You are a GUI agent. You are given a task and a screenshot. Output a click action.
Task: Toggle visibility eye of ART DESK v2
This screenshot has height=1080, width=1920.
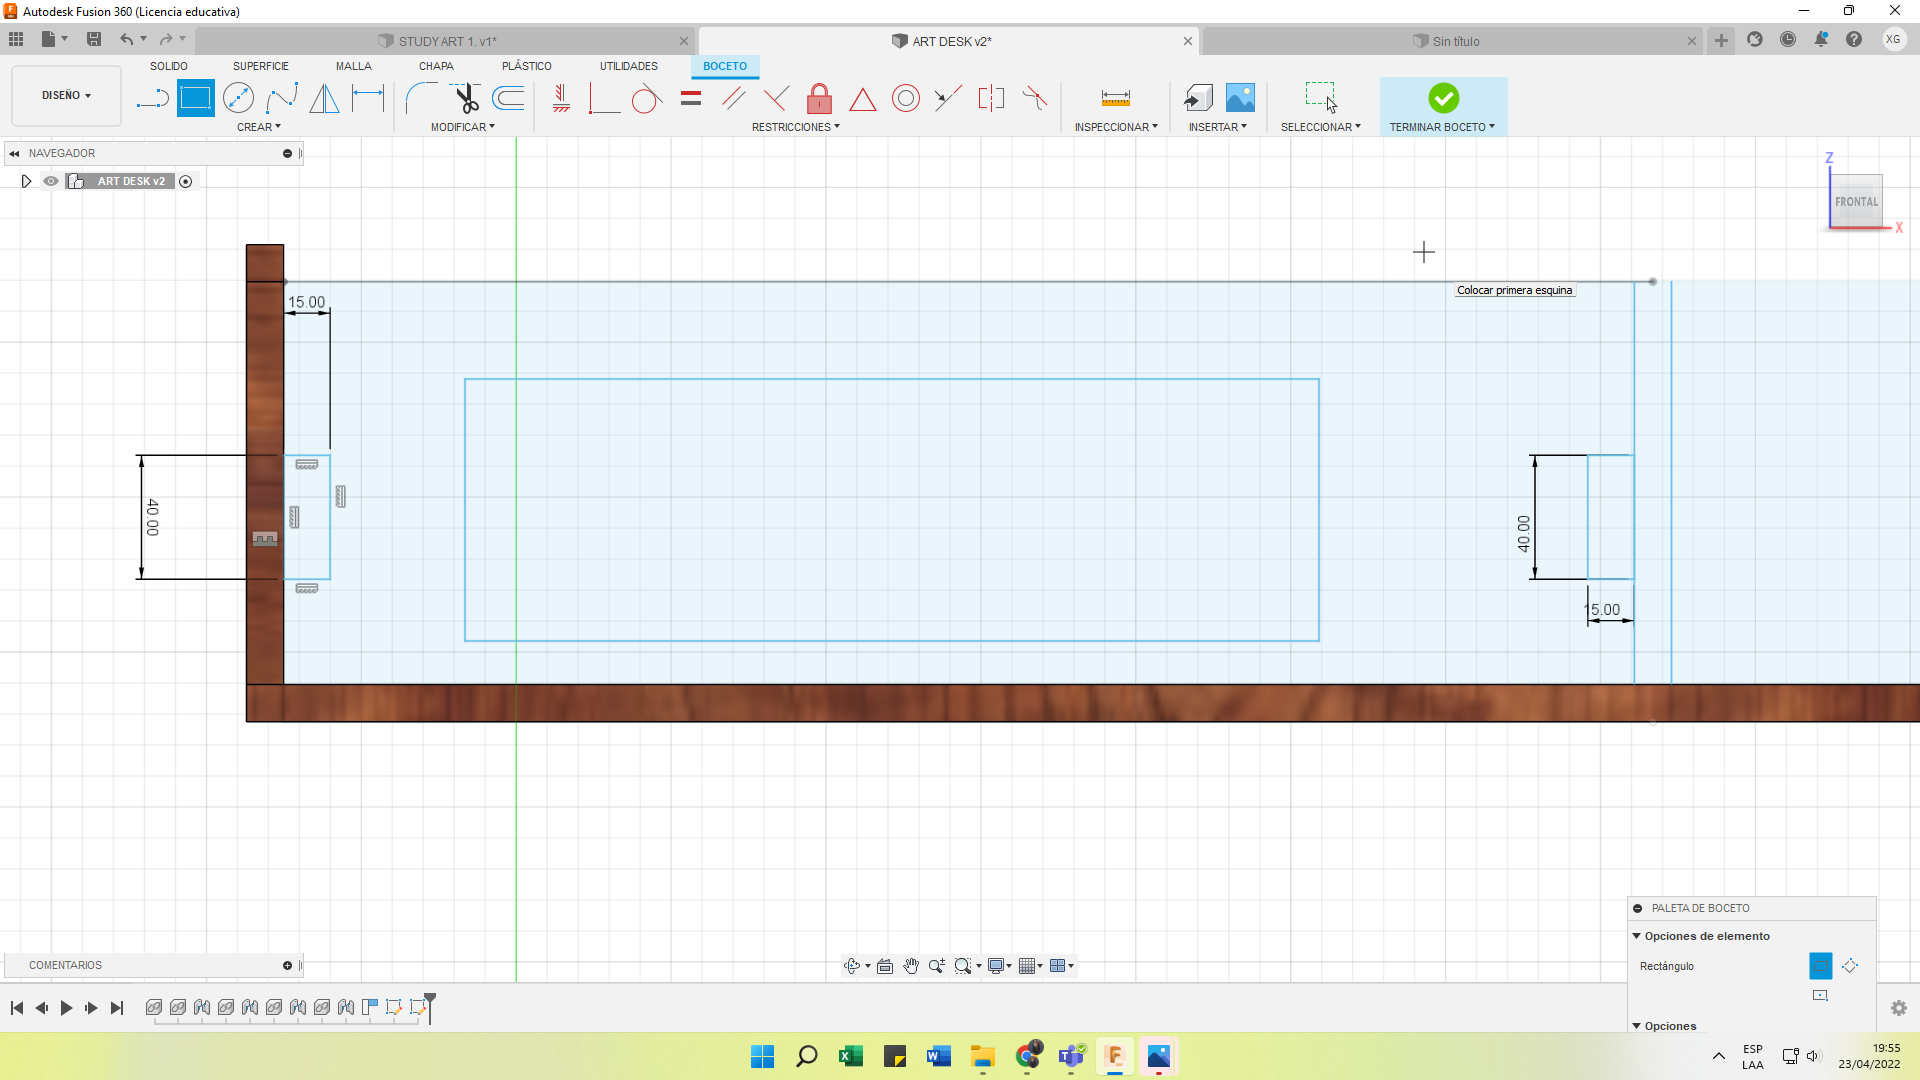point(51,181)
